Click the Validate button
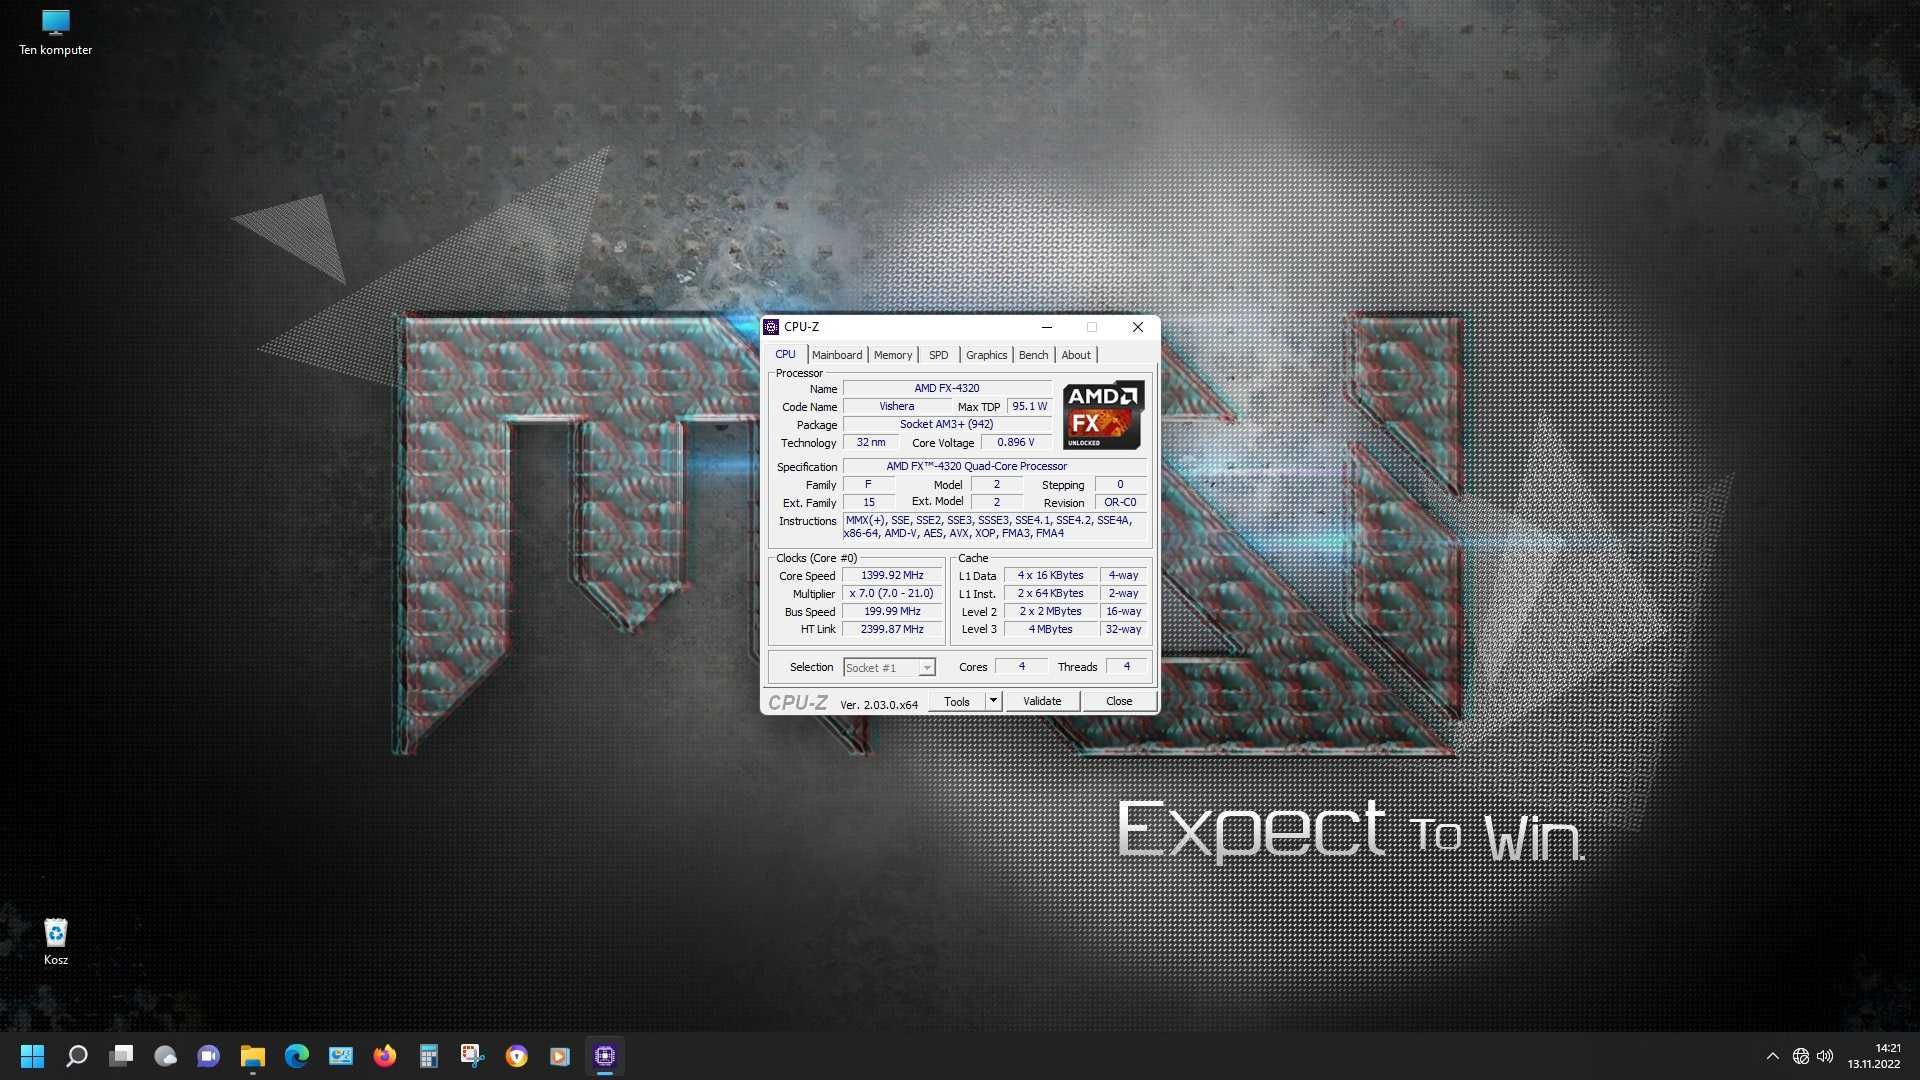Viewport: 1920px width, 1080px height. [1042, 702]
